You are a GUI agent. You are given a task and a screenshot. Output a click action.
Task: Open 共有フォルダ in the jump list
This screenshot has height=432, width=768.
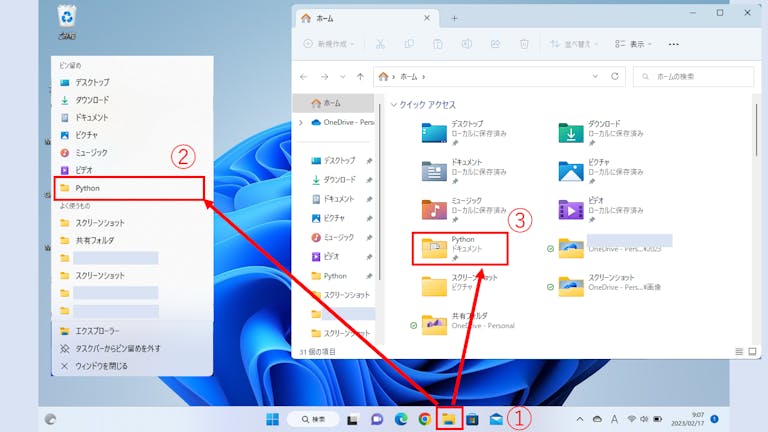click(132, 240)
